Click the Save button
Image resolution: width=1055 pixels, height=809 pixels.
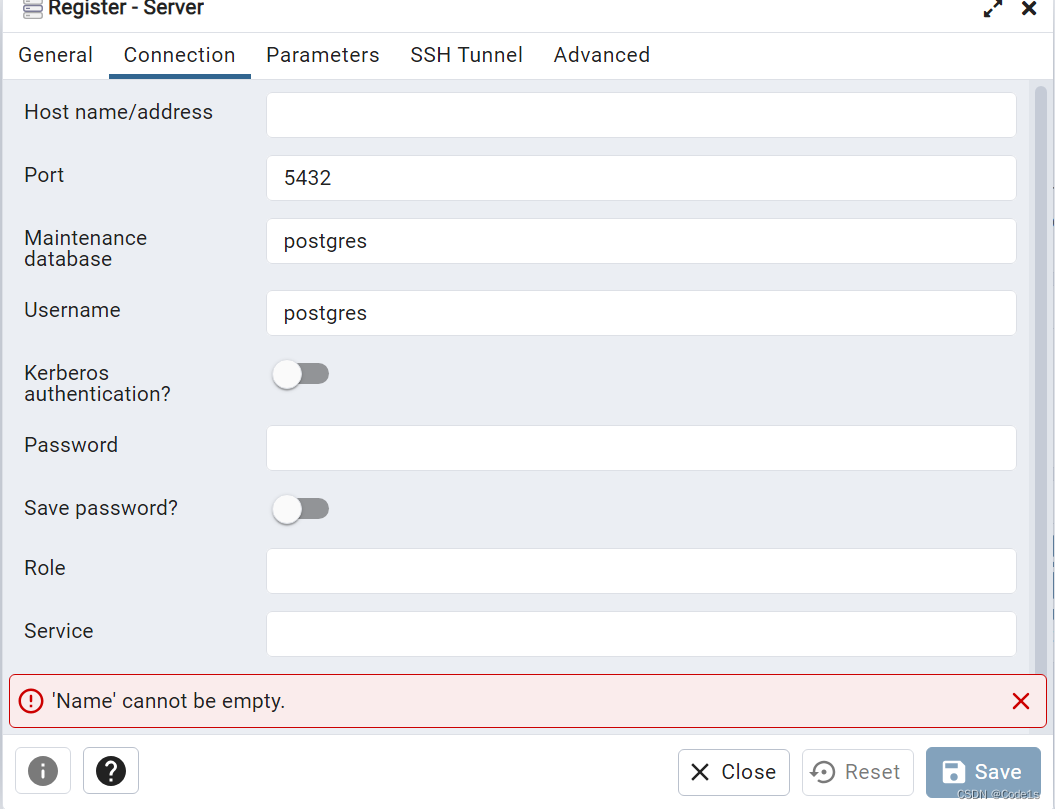pyautogui.click(x=983, y=772)
